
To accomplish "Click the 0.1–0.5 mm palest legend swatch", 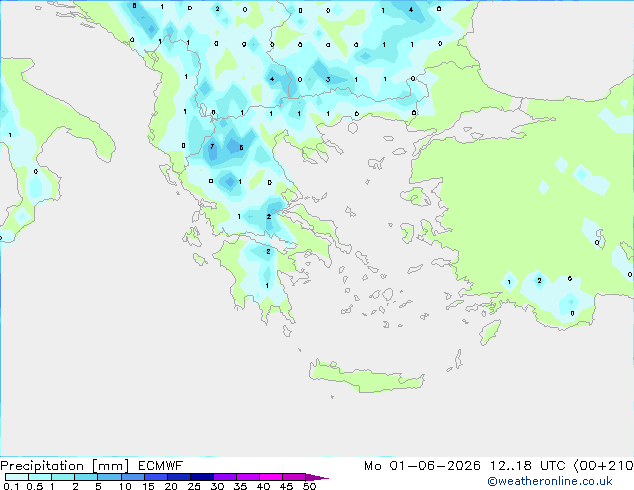I will click(x=17, y=477).
